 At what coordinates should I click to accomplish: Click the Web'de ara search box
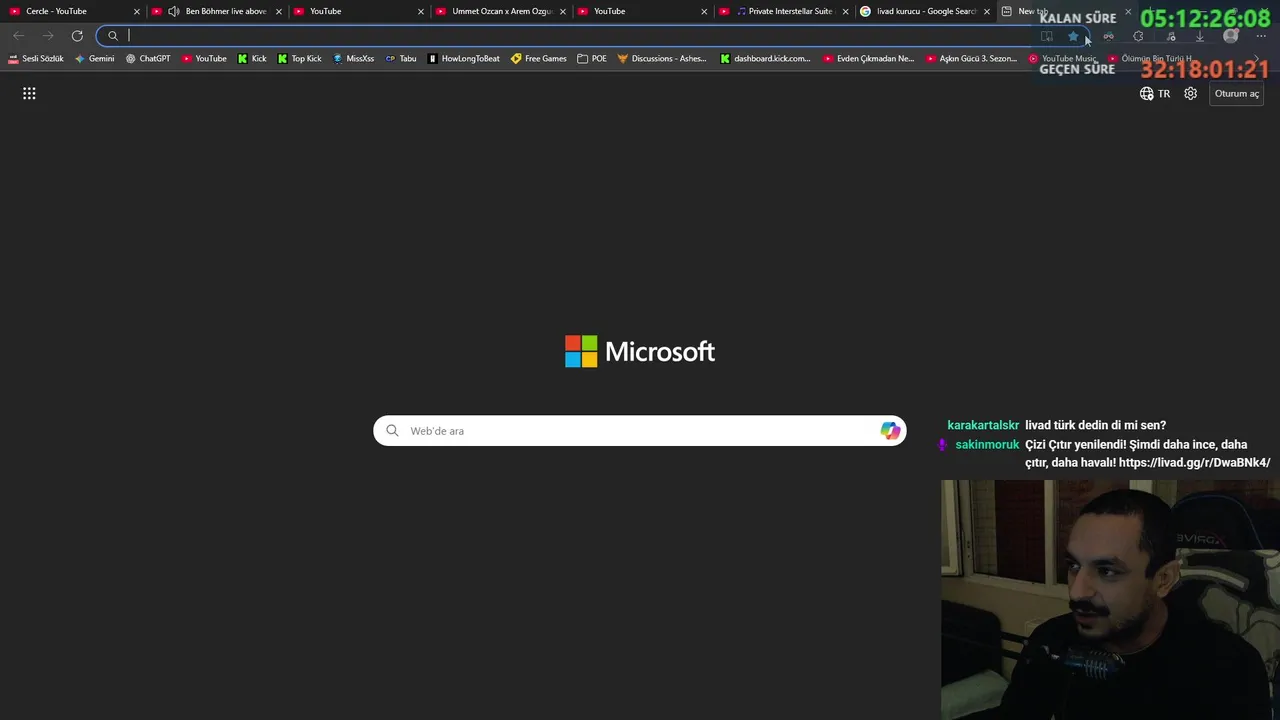640,431
